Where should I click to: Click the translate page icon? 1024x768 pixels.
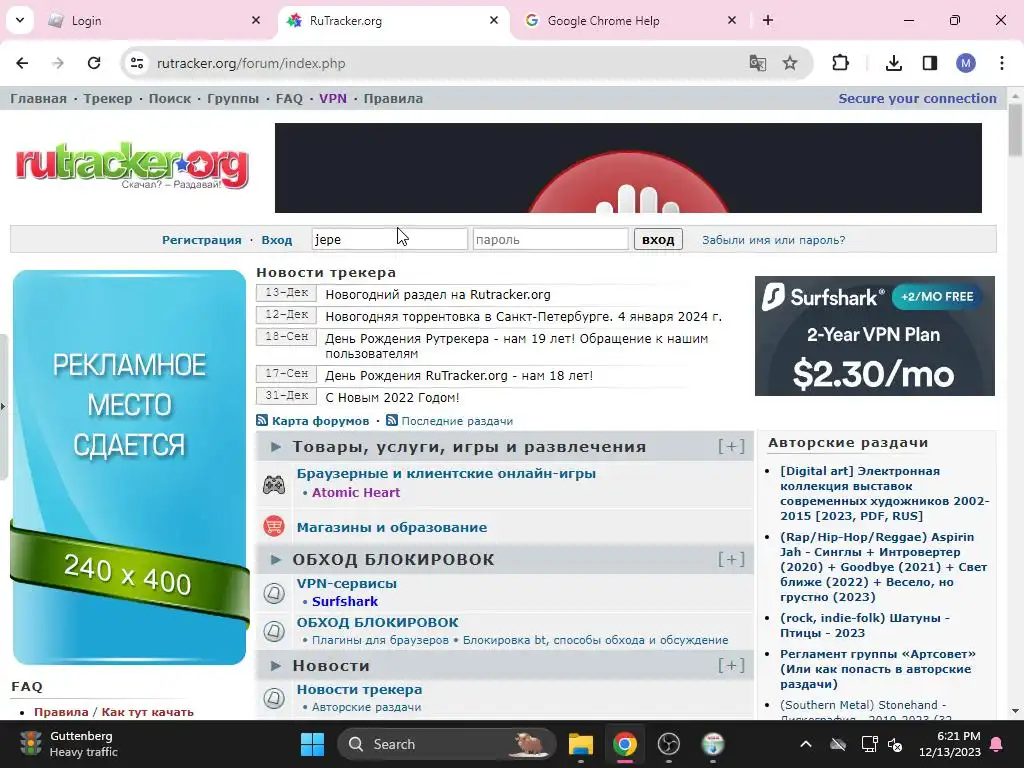(x=758, y=63)
